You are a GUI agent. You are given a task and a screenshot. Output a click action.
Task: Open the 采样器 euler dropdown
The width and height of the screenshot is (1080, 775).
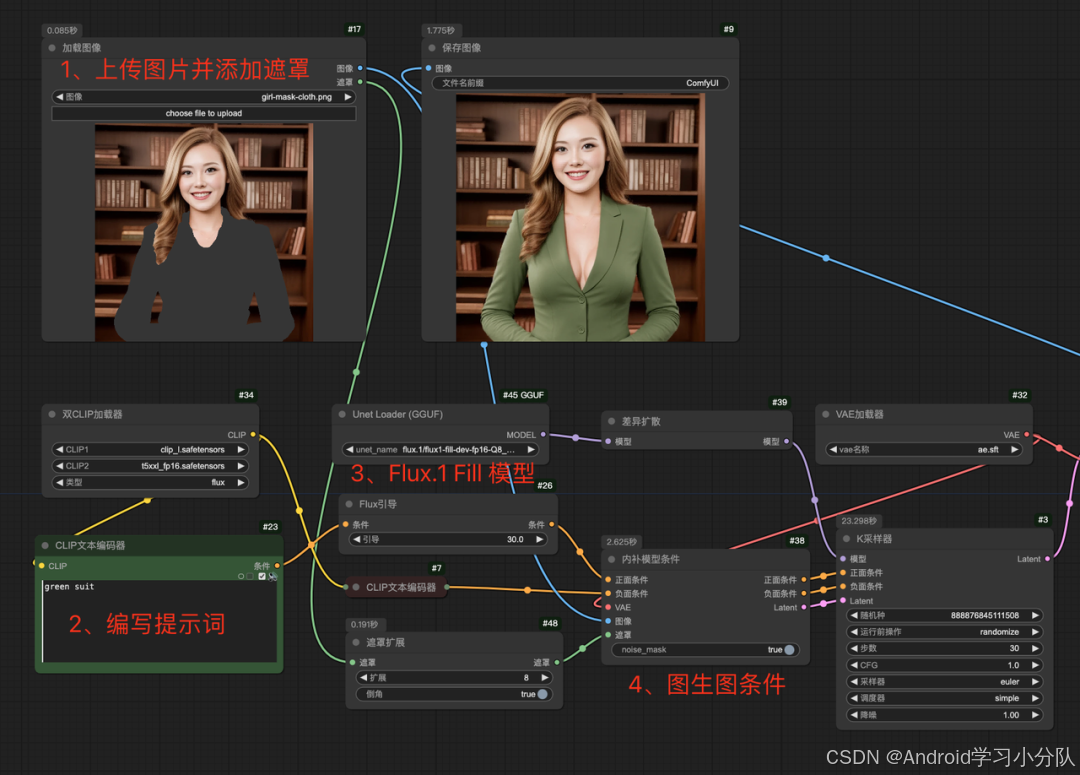tap(944, 681)
